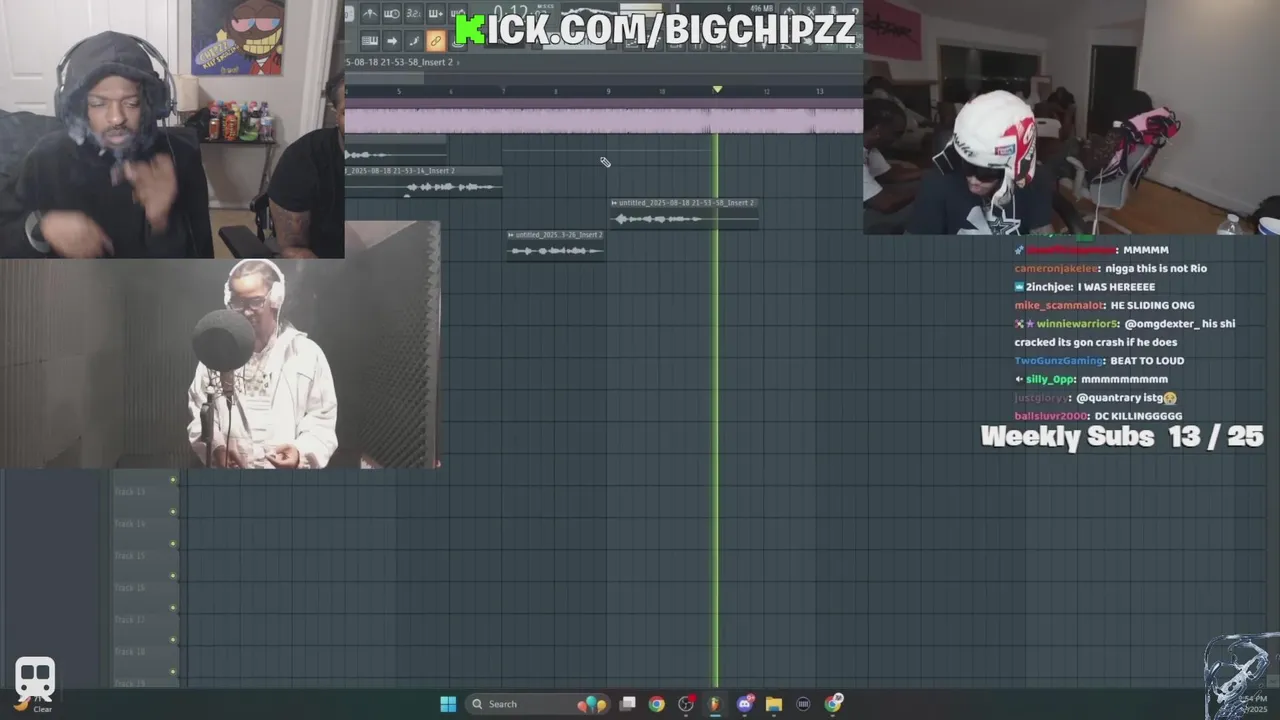This screenshot has height=720, width=1280.
Task: Toggle the step editing arrow icon
Action: pyautogui.click(x=392, y=41)
